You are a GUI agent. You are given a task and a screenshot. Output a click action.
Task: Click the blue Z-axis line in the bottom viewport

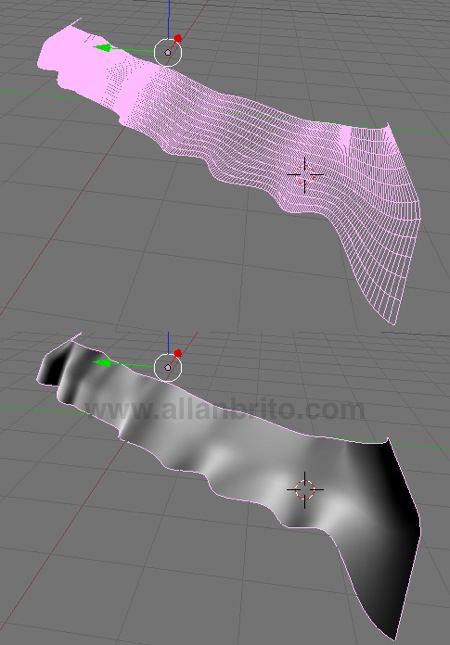169,343
